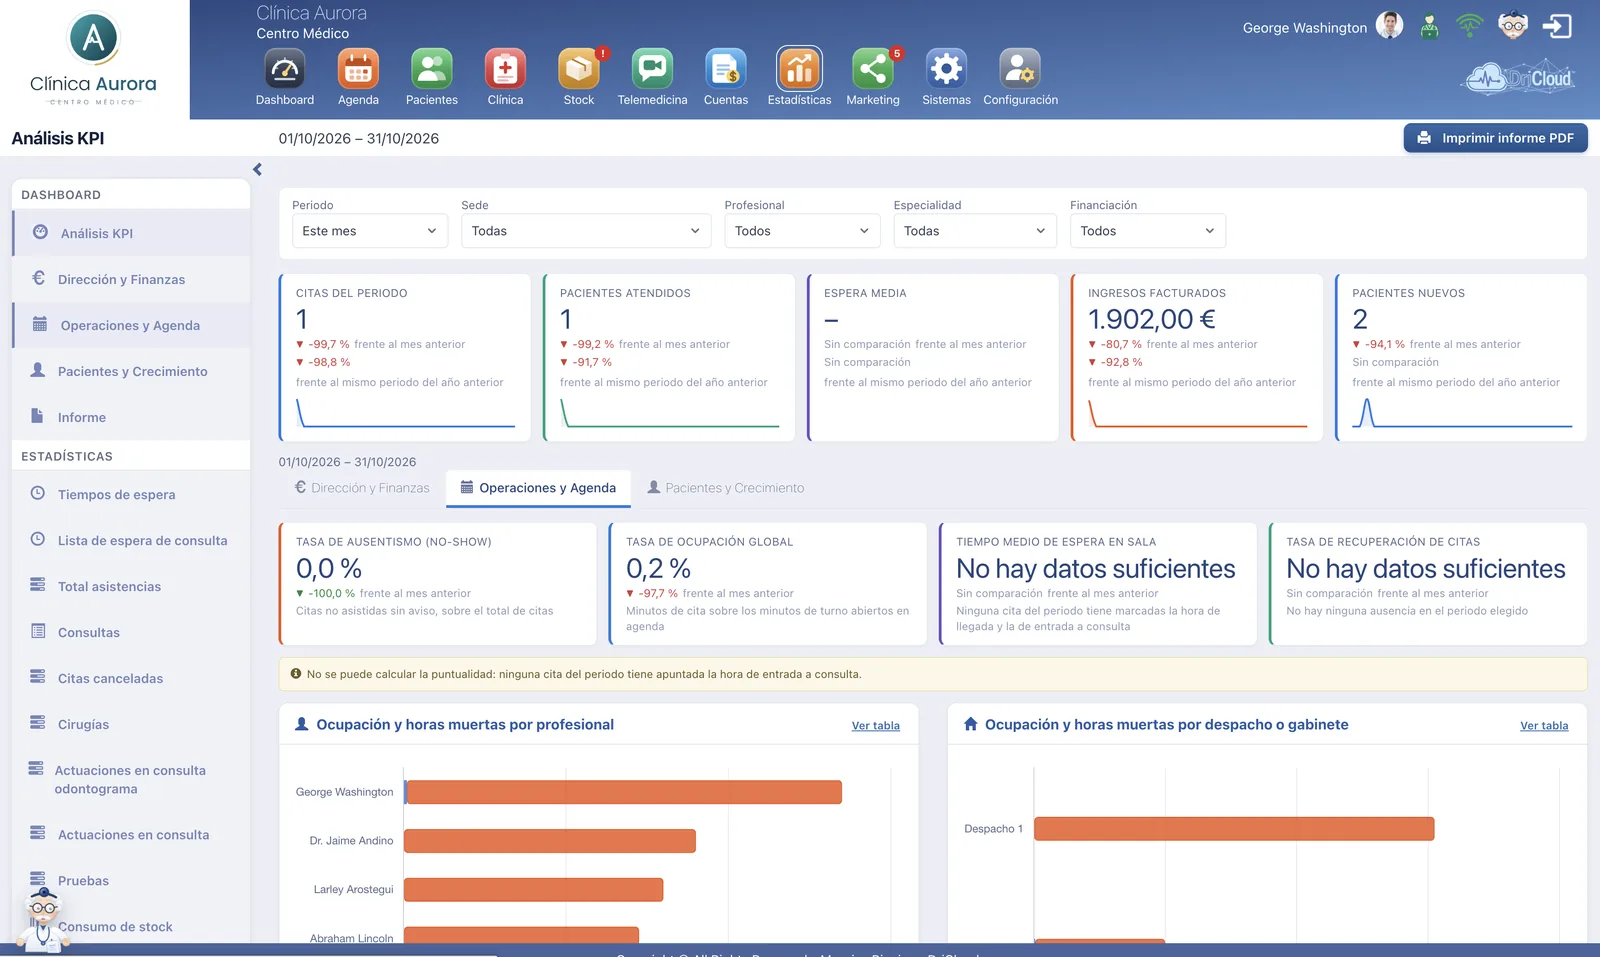This screenshot has height=957, width=1600.
Task: Open the Configuración user-gear icon
Action: coord(1020,69)
